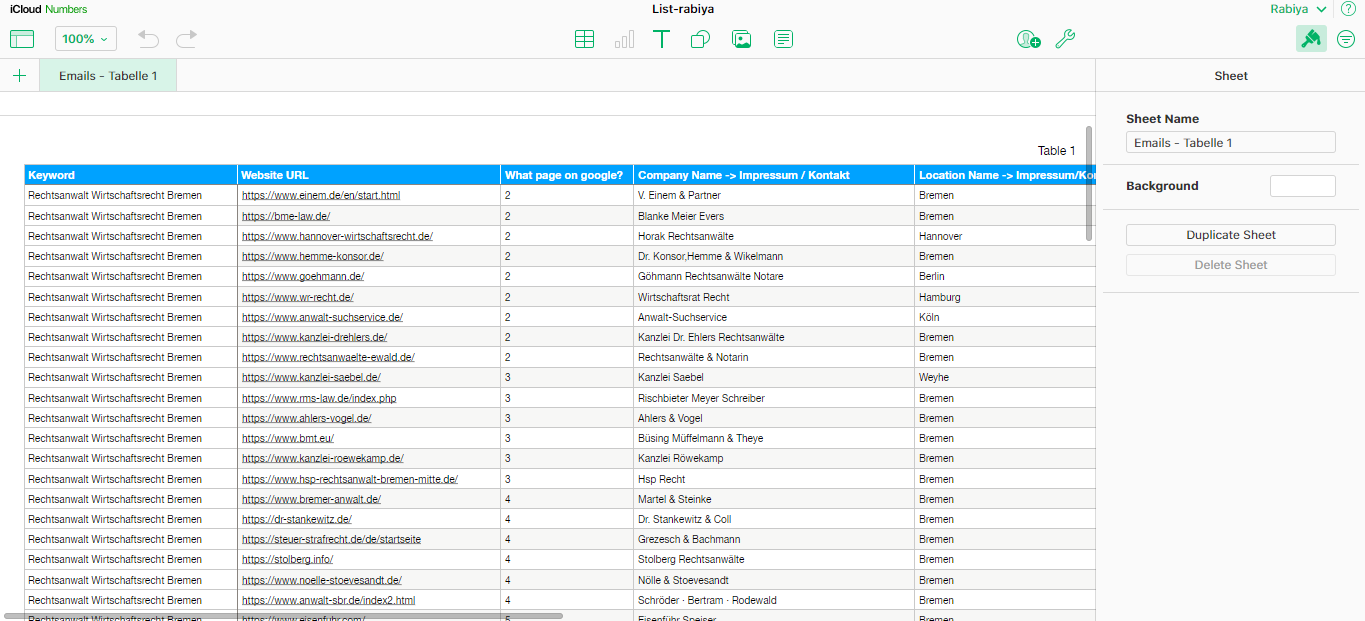Open the 100% zoom dropdown
Viewport: 1365px width, 621px height.
point(85,39)
